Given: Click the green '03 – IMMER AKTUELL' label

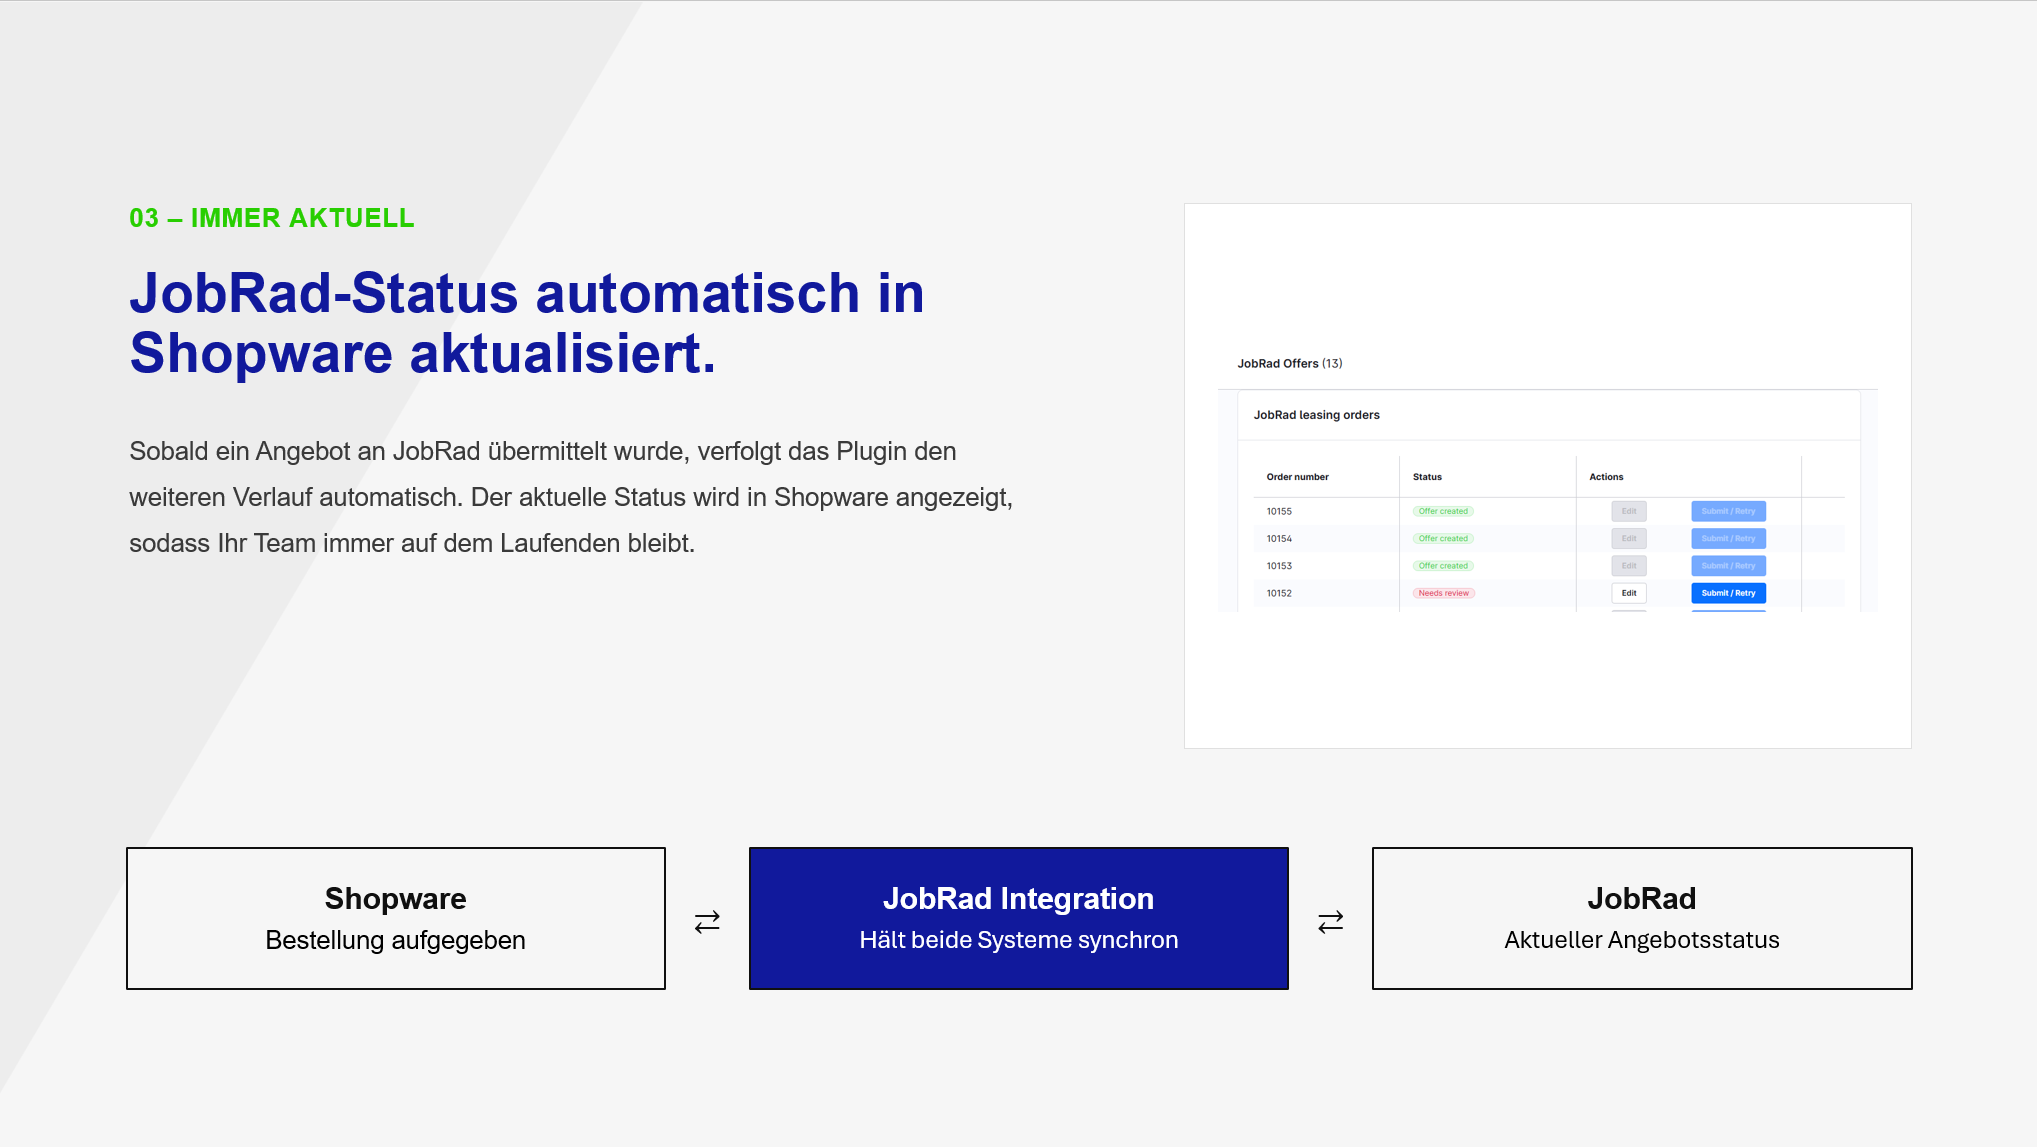Looking at the screenshot, I should pos(272,218).
